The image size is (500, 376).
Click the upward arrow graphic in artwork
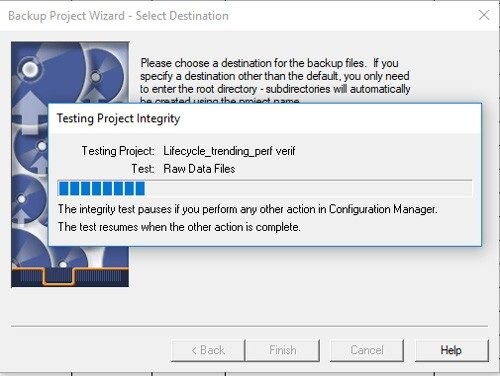point(30,112)
